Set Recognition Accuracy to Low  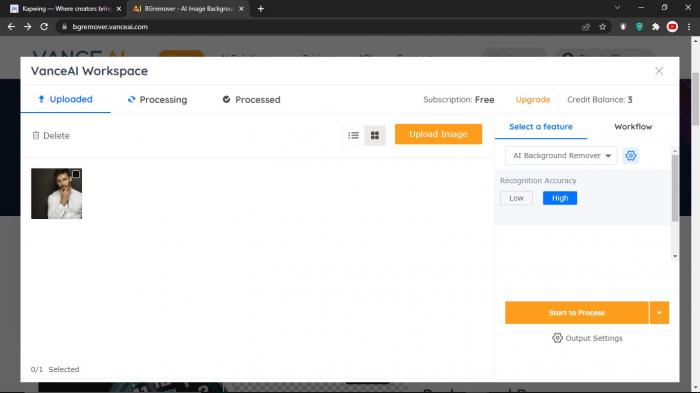click(x=516, y=198)
